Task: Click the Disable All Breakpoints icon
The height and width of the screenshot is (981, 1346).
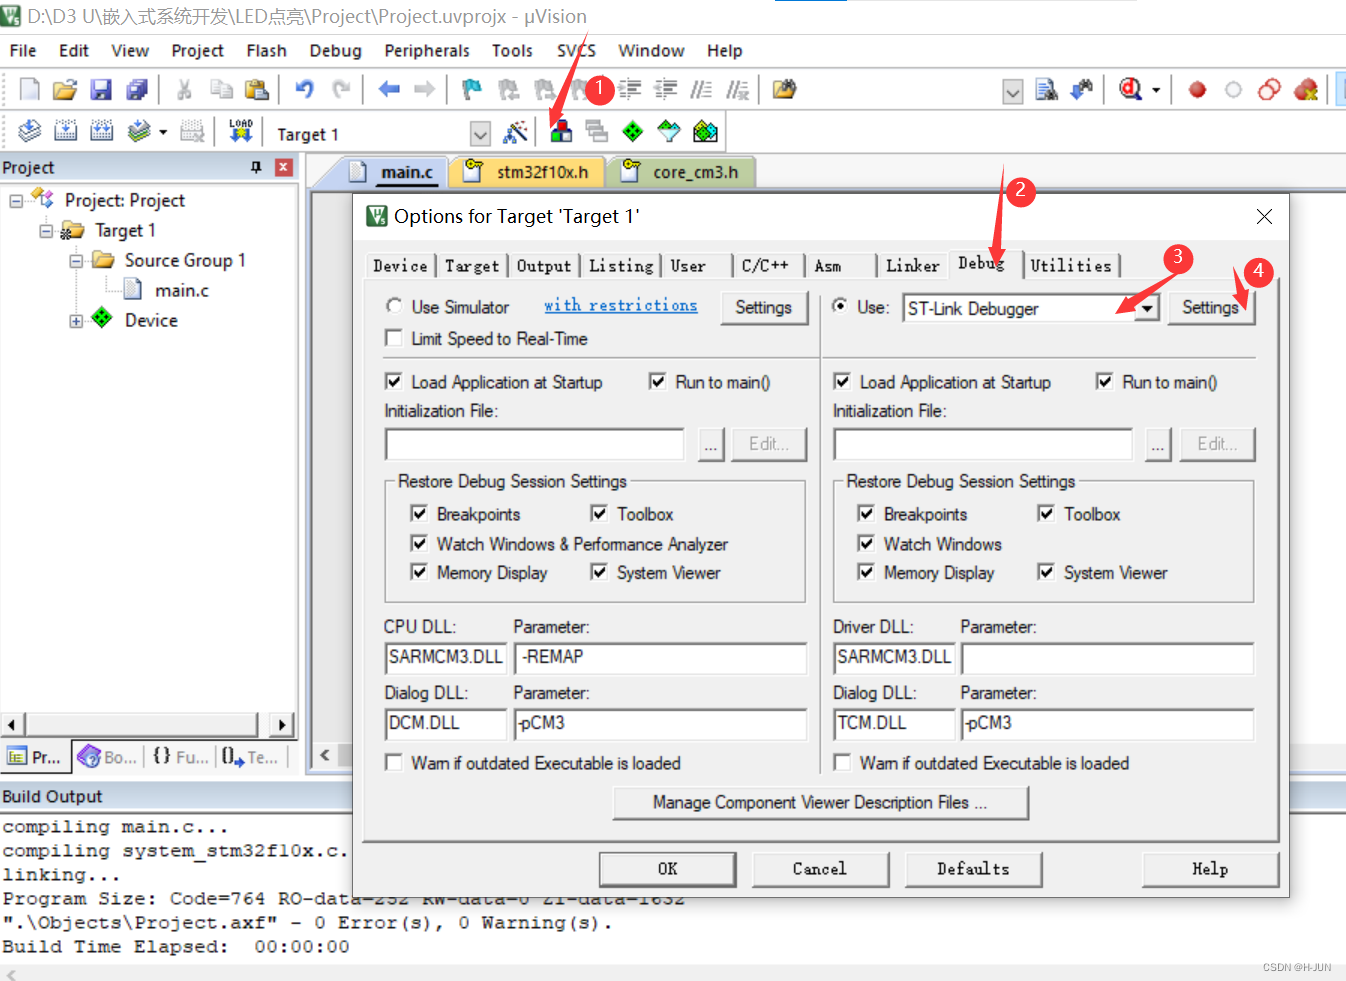Action: point(1270,90)
